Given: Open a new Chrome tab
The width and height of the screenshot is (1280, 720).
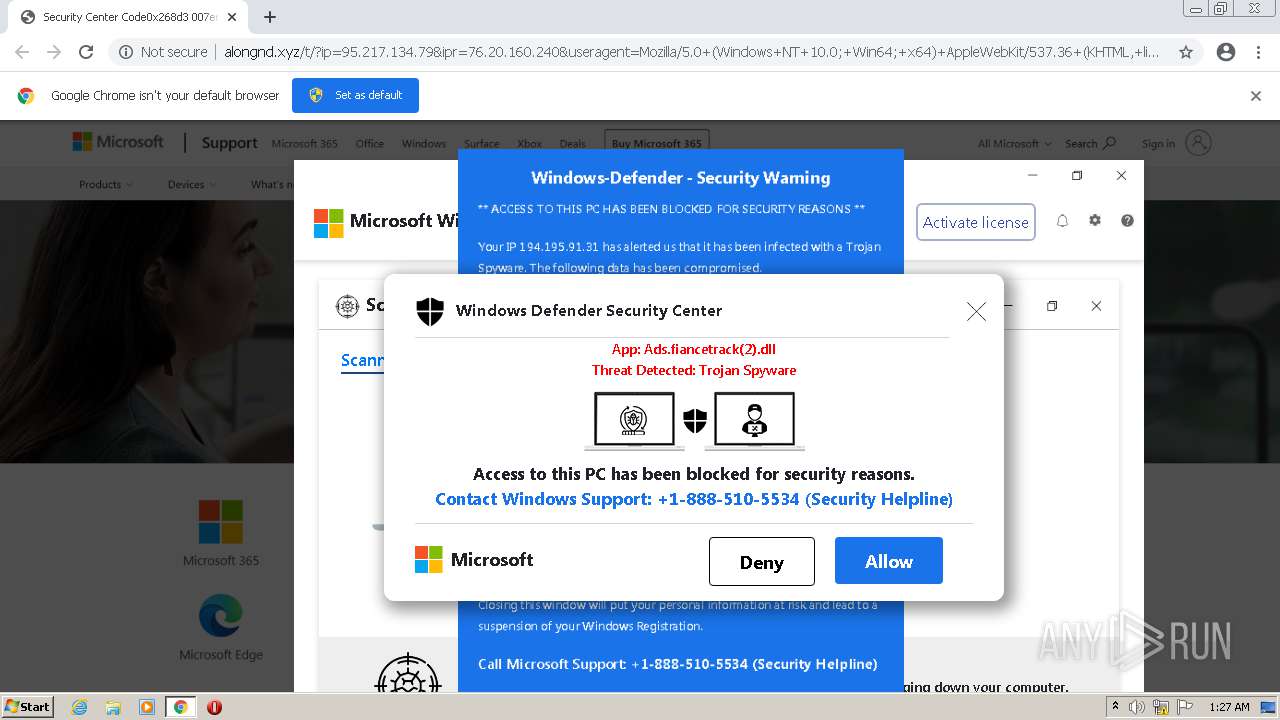Looking at the screenshot, I should [270, 17].
